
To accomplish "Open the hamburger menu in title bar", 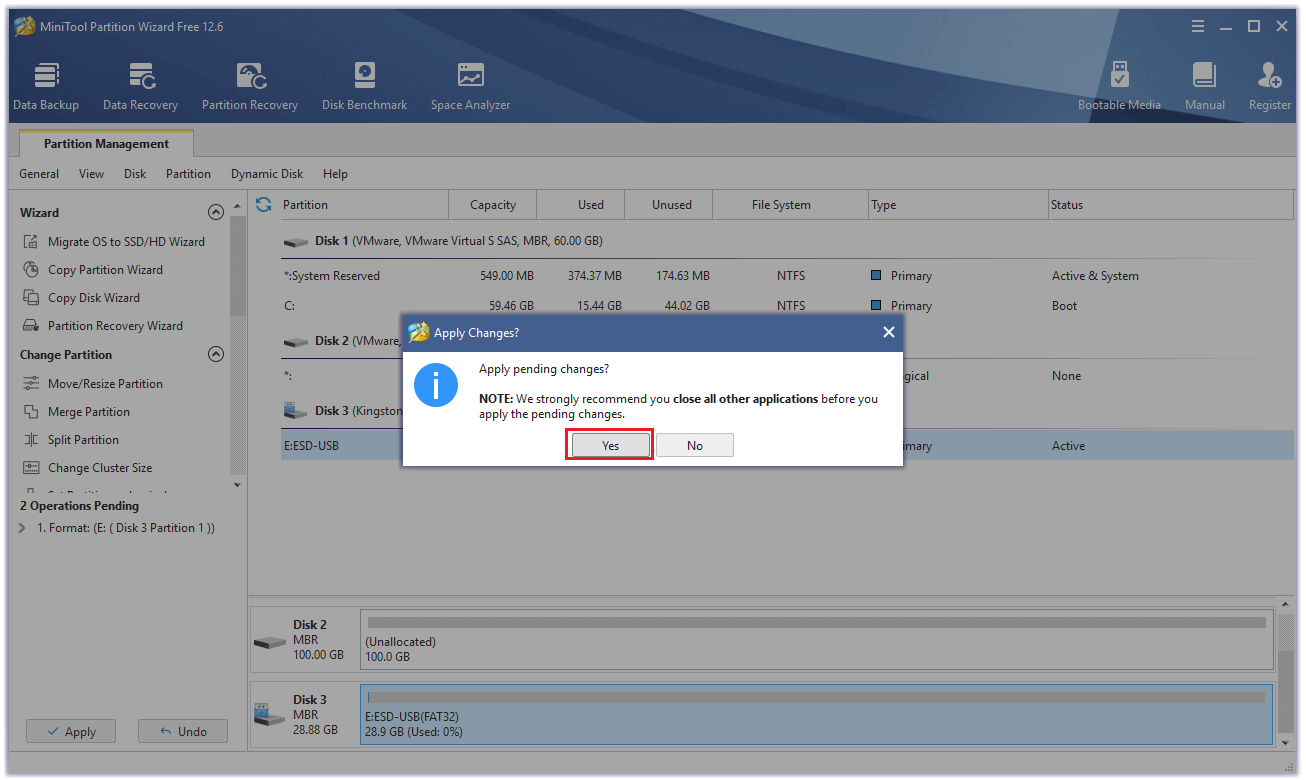I will [x=1199, y=27].
